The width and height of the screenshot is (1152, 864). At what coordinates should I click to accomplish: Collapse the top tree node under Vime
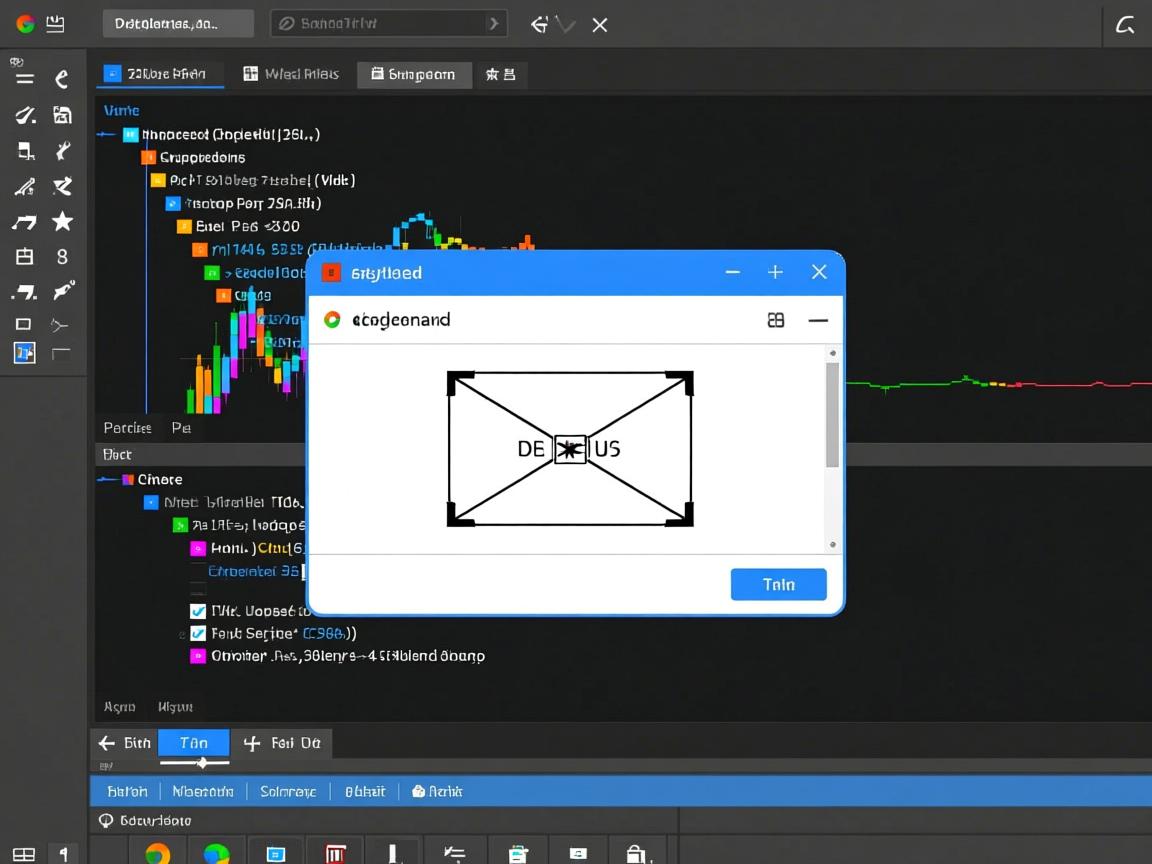(106, 134)
